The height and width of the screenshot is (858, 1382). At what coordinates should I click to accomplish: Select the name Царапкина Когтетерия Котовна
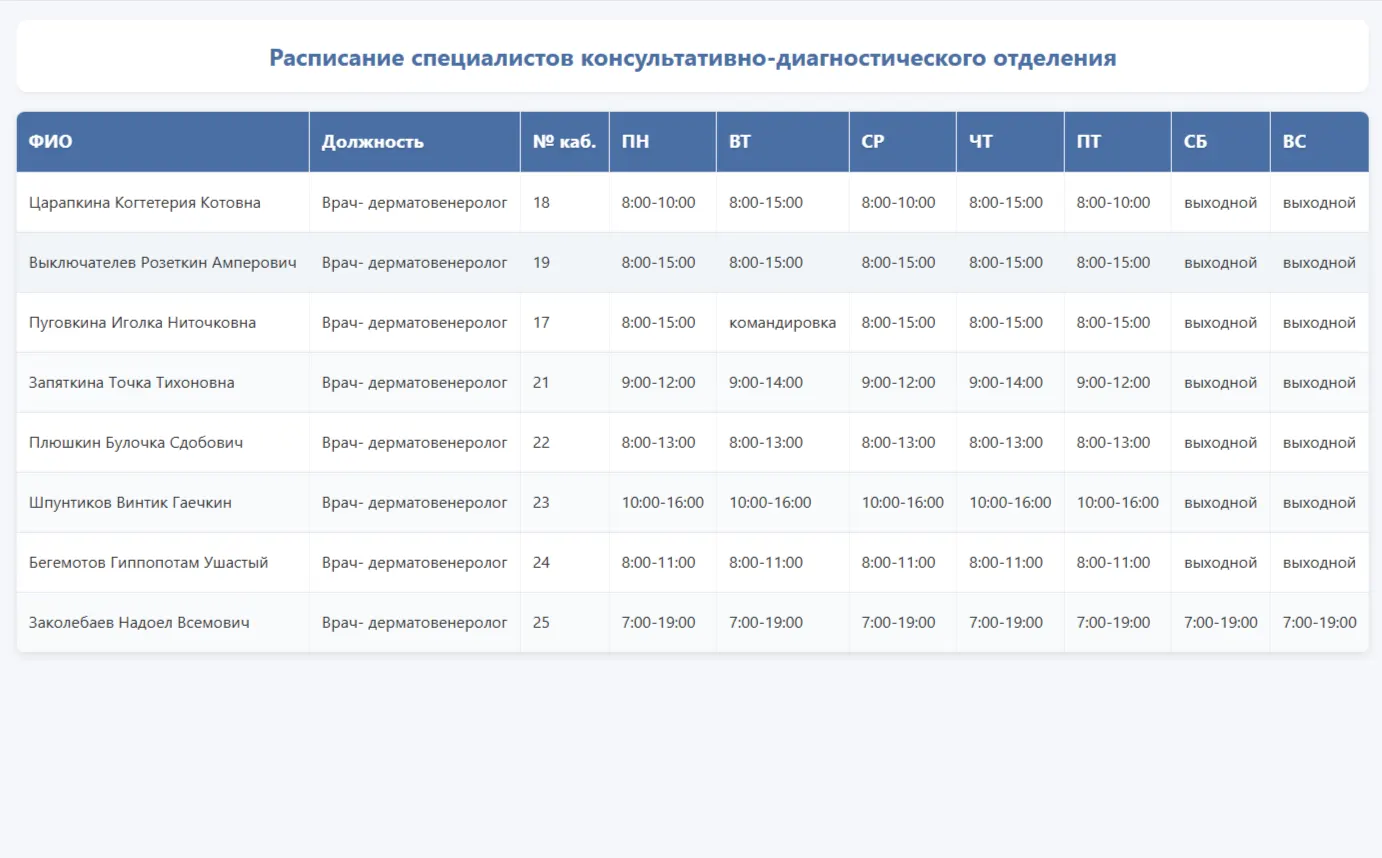tap(140, 202)
